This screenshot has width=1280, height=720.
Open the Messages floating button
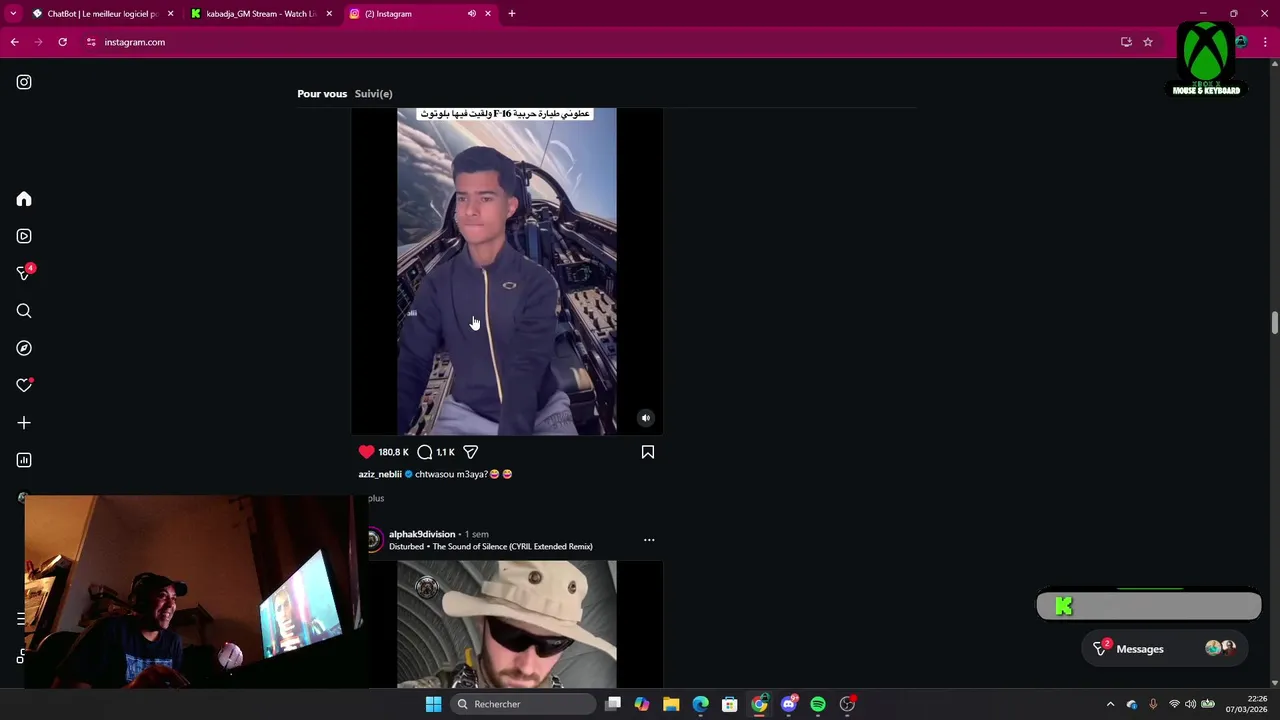point(1164,649)
